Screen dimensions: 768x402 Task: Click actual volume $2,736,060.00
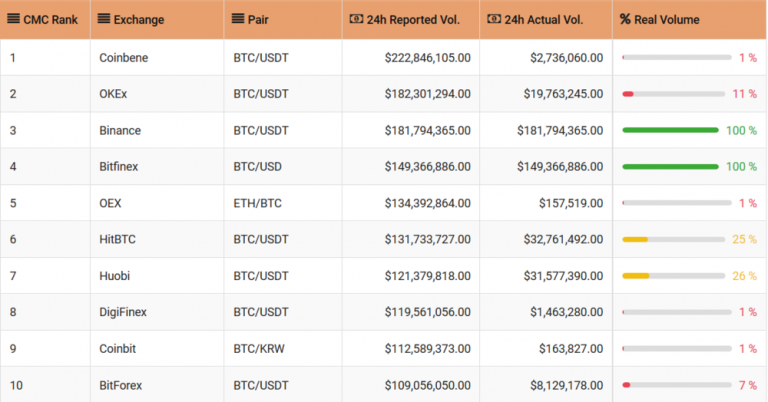pos(567,58)
